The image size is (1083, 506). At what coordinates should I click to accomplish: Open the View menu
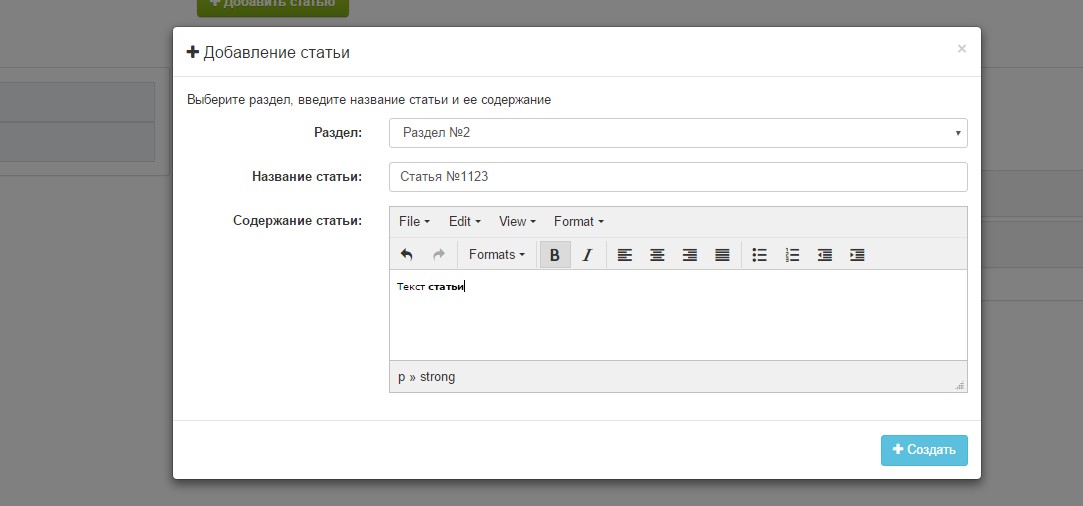[517, 222]
